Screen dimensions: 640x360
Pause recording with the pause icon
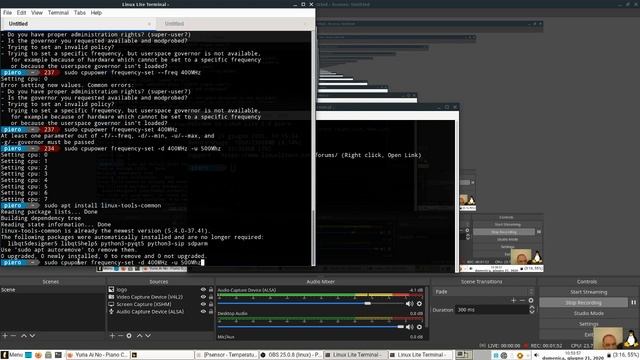click(x=633, y=302)
